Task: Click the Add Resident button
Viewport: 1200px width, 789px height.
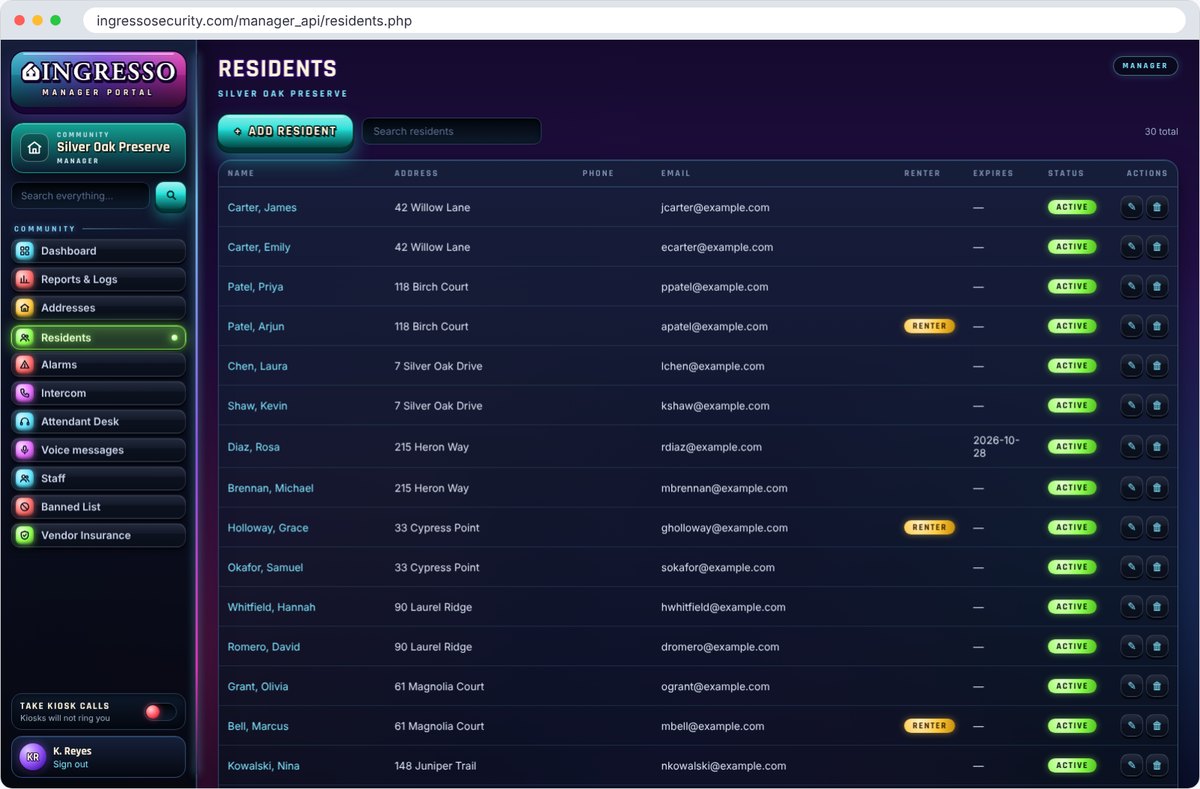Action: pos(285,131)
